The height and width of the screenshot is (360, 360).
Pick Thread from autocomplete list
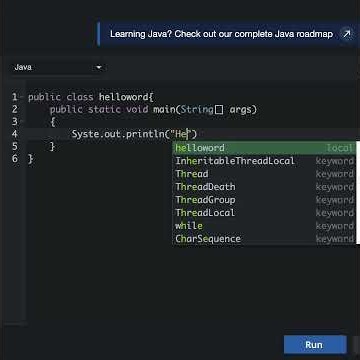click(x=264, y=174)
